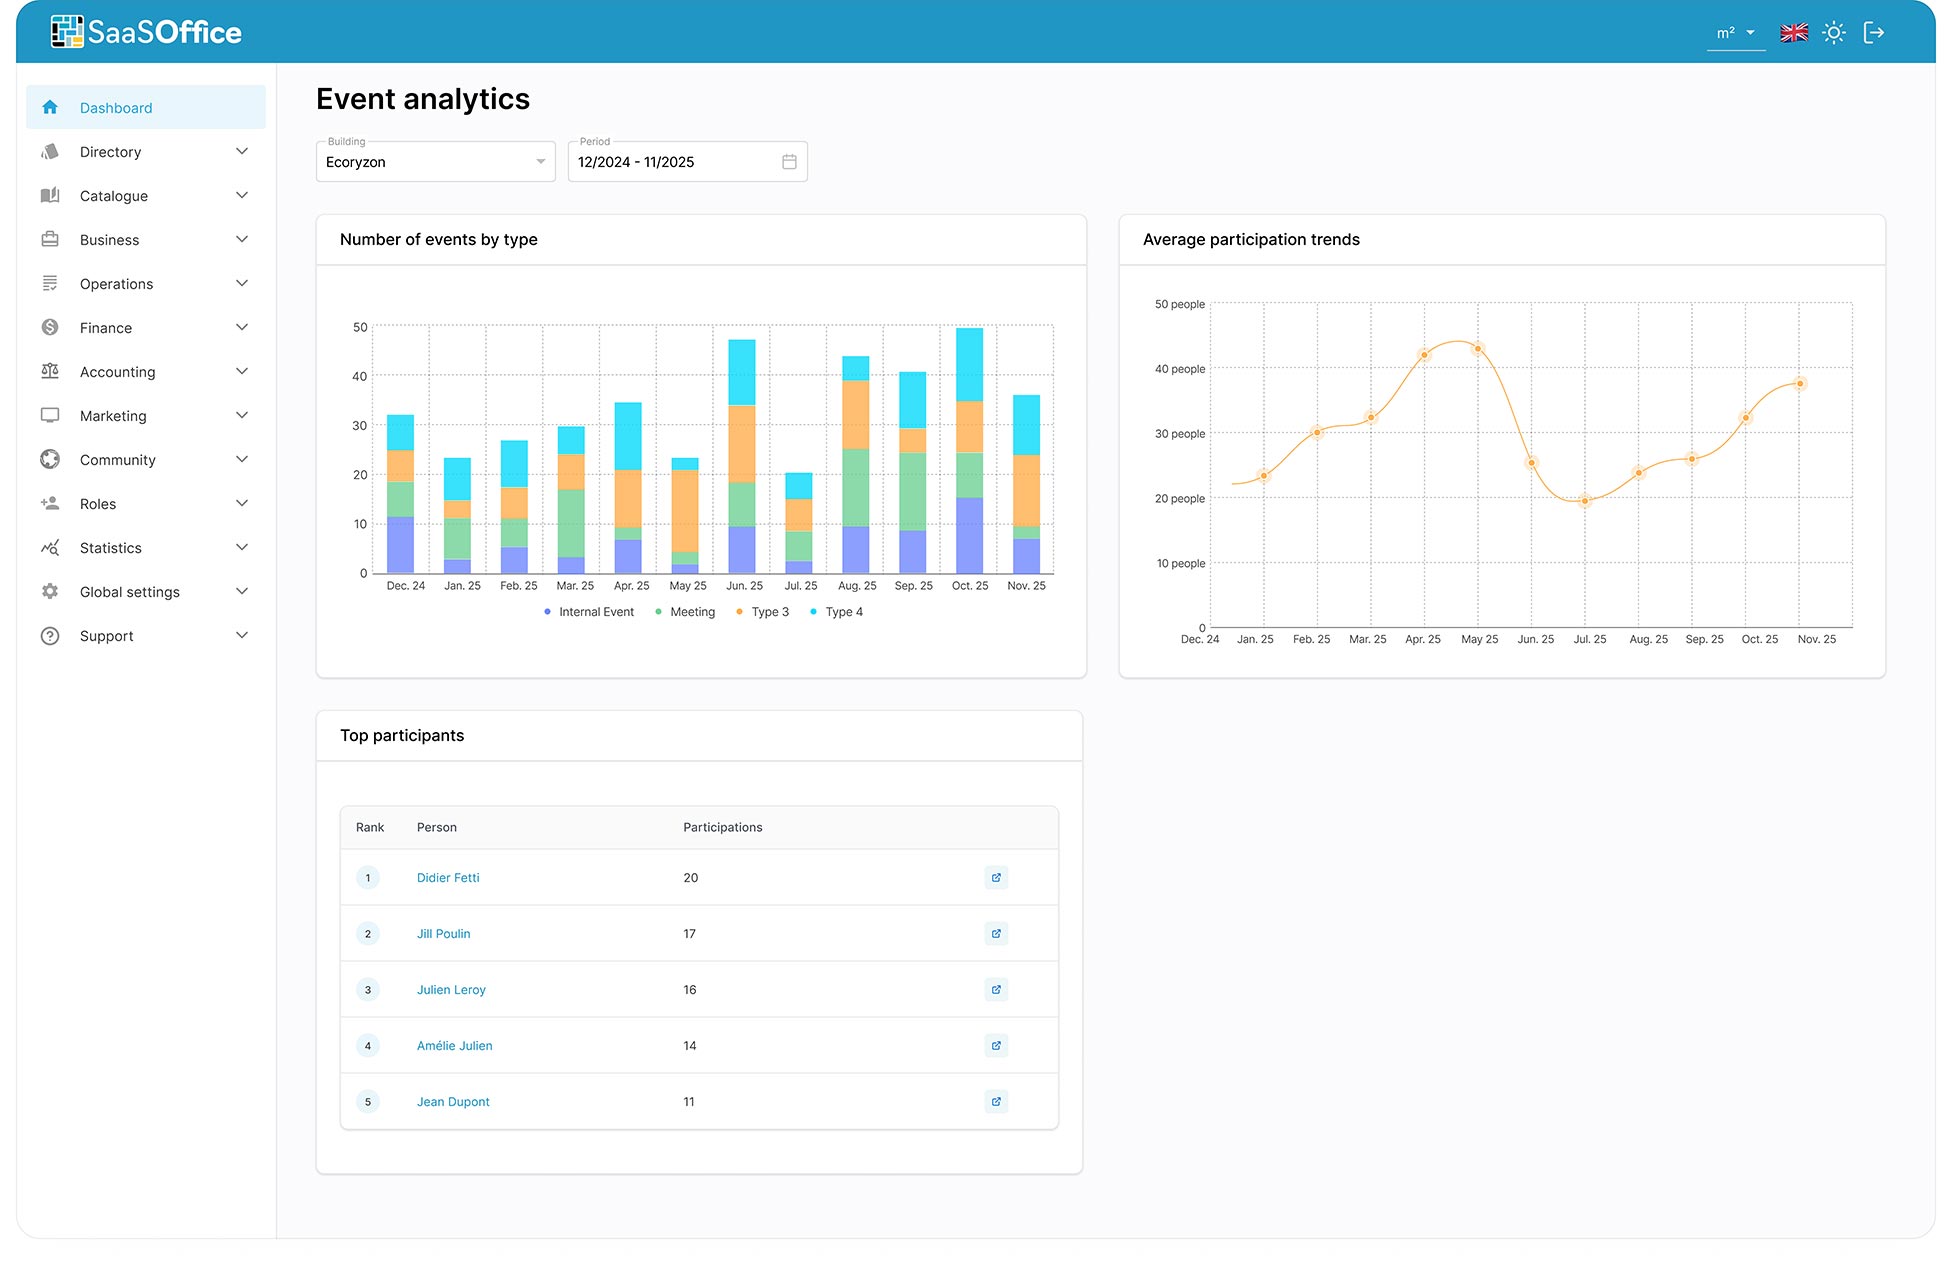Open Didier Fetti's profile link

448,877
